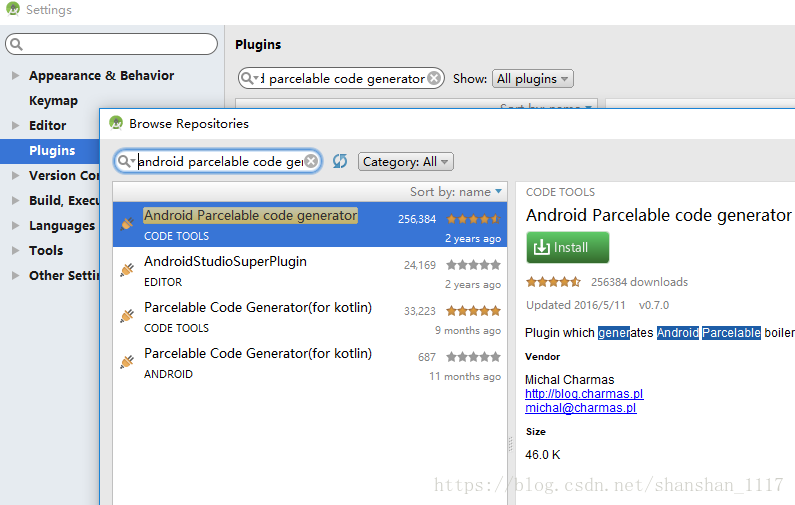Open the http://blog.charmas.pl vendor link
This screenshot has width=795, height=505.
(x=584, y=393)
